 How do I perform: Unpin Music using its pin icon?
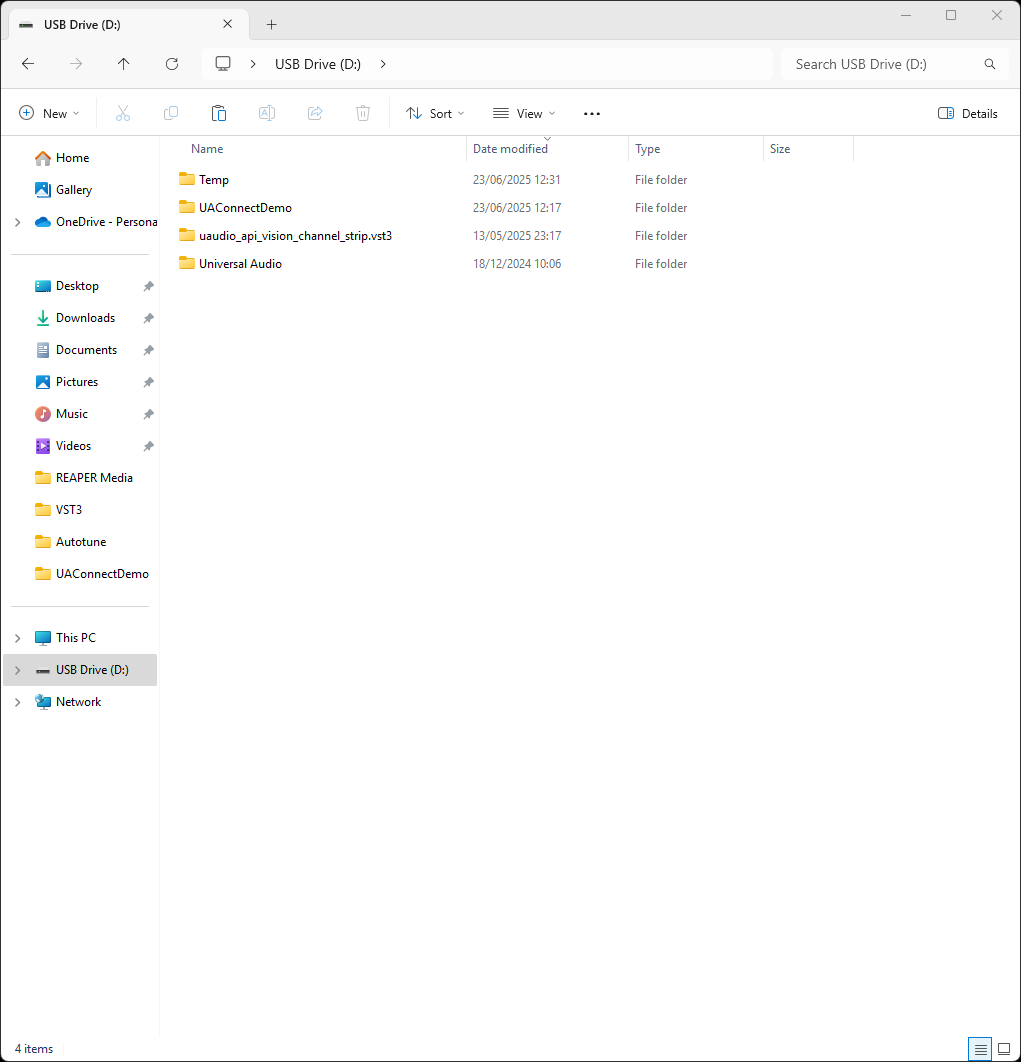(148, 414)
